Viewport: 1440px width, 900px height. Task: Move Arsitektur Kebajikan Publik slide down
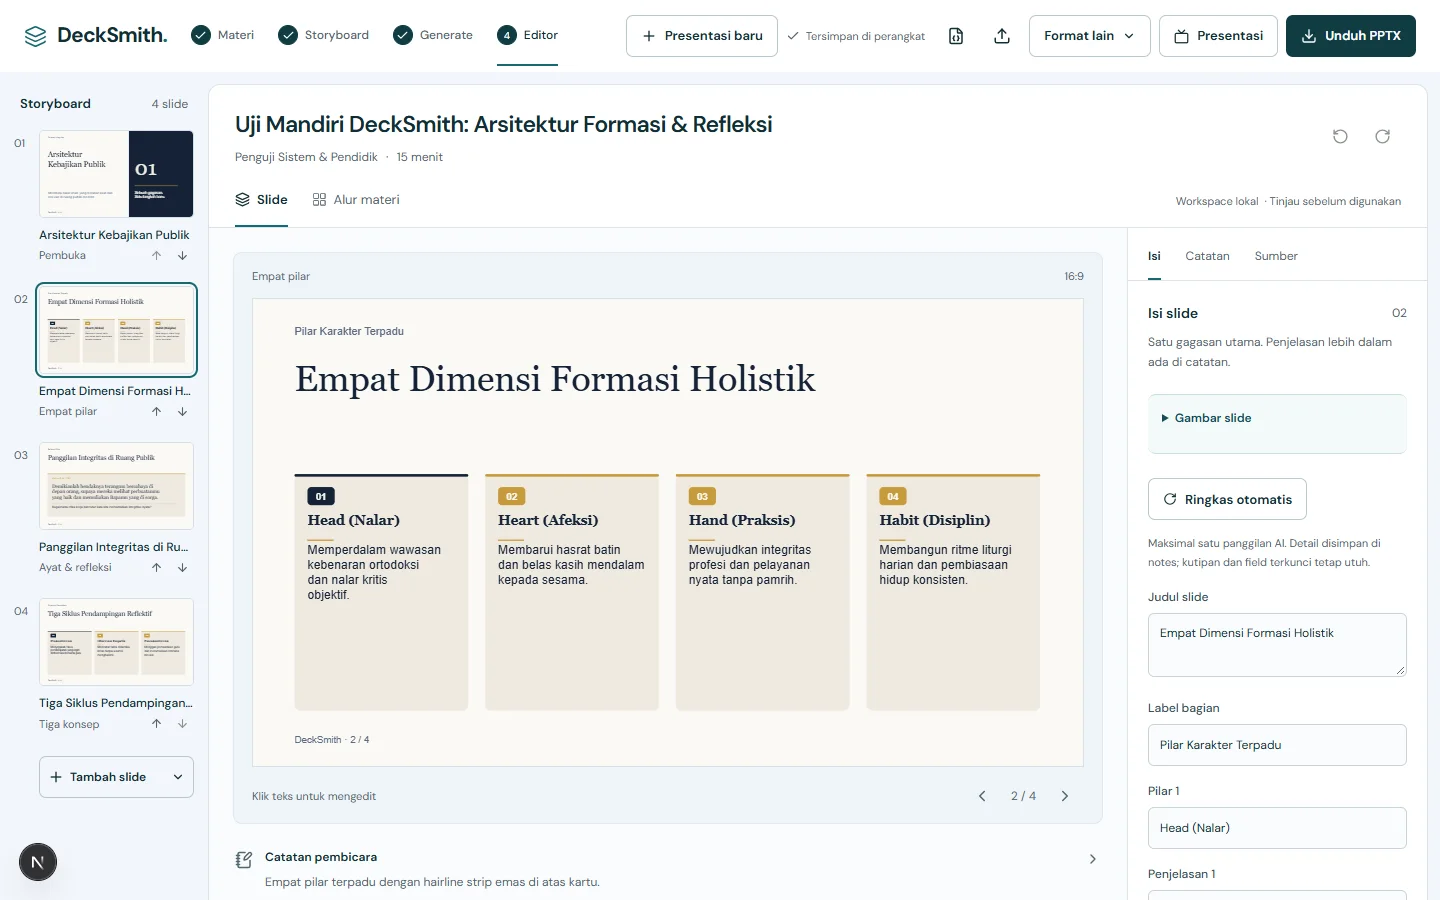tap(182, 256)
